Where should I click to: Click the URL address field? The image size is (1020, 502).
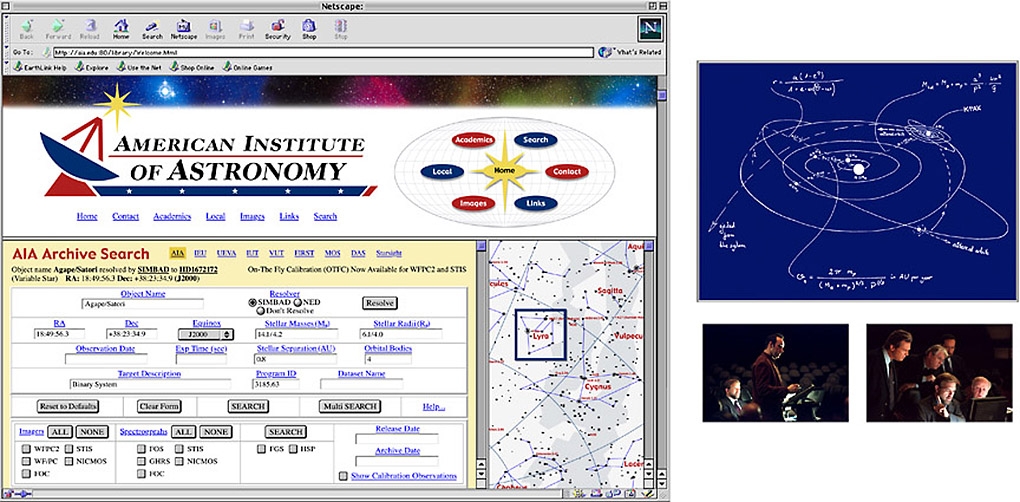pos(323,52)
